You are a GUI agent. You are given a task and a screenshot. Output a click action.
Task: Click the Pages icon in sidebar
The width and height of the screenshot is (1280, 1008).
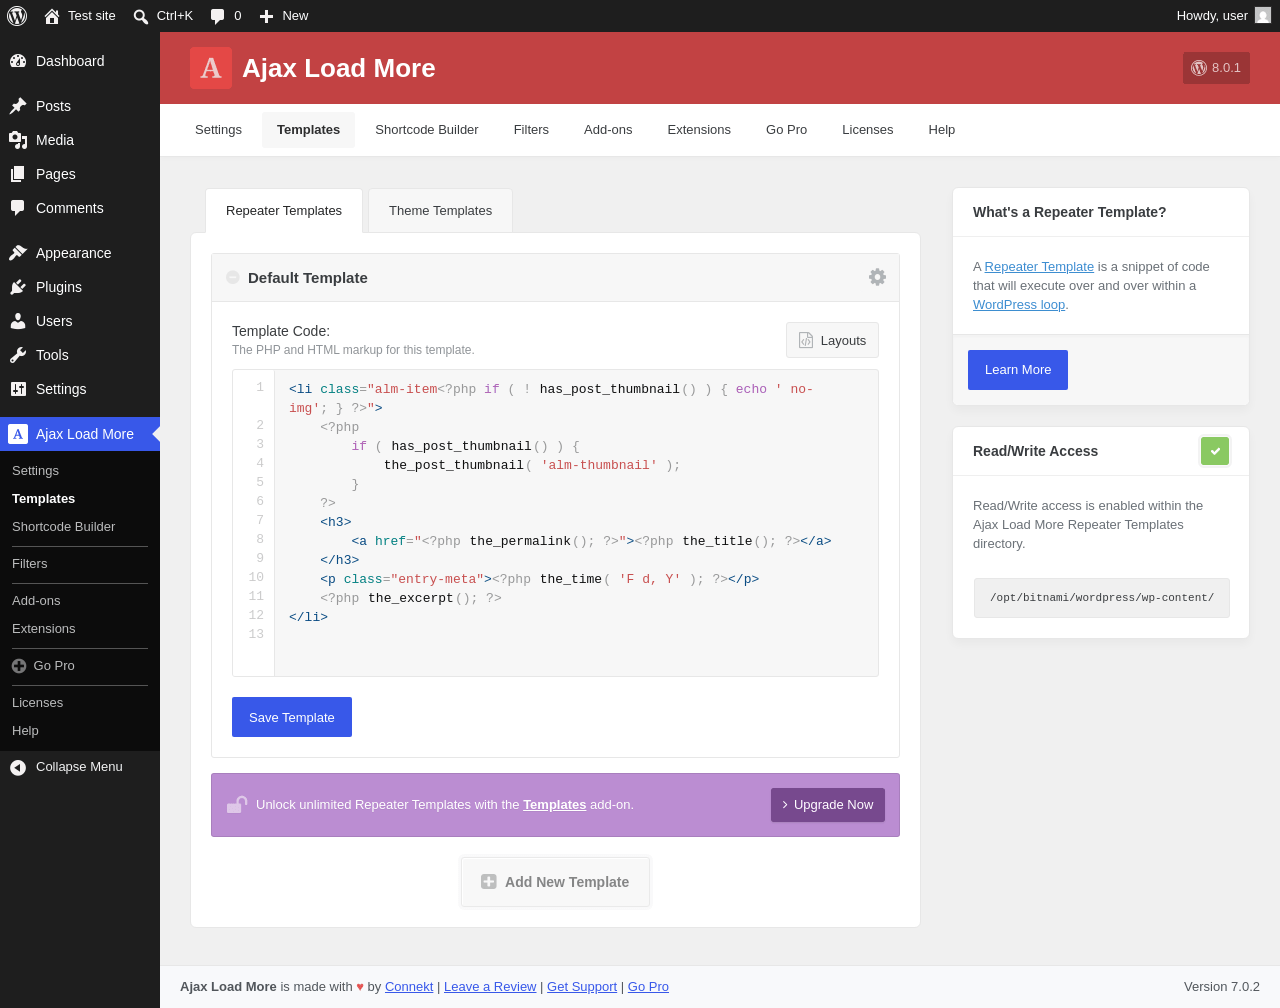coord(18,174)
